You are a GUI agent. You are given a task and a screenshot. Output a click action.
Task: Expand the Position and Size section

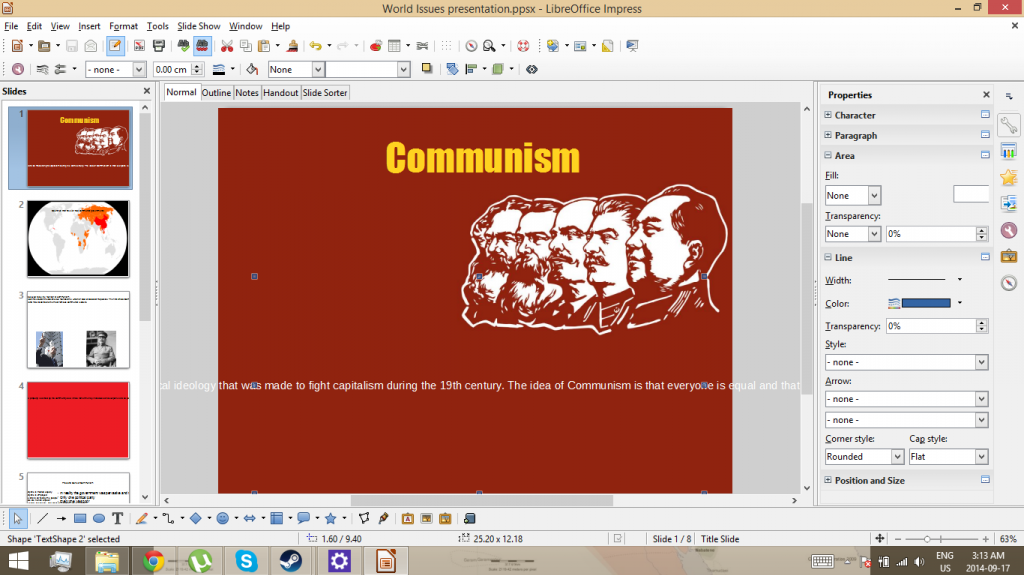[827, 480]
